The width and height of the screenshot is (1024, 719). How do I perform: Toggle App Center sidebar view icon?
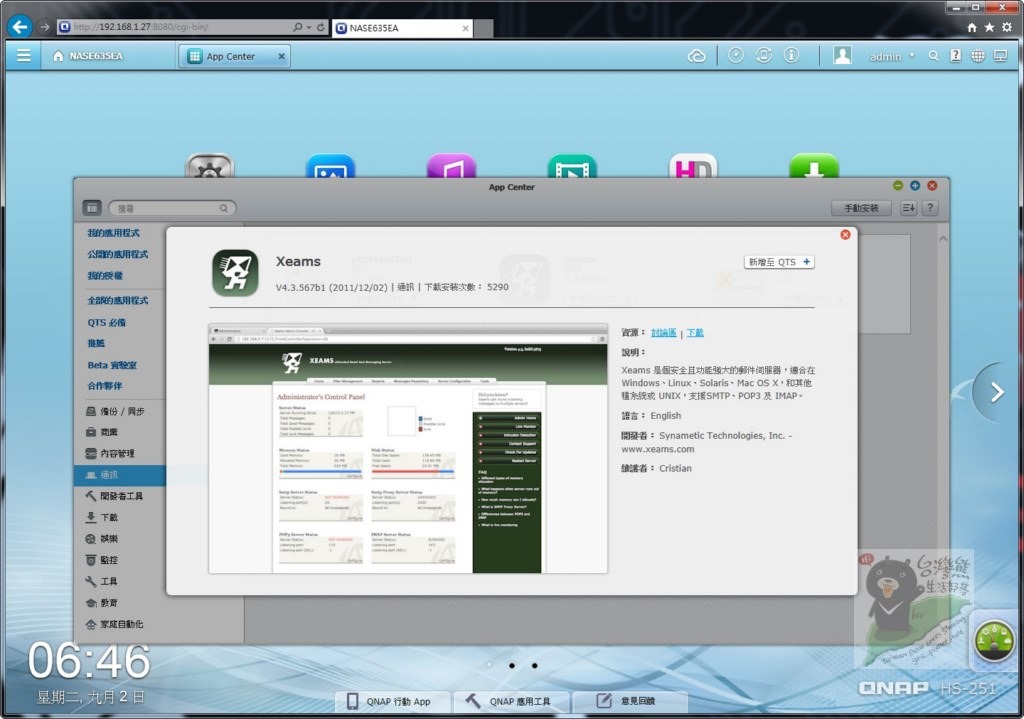[92, 208]
